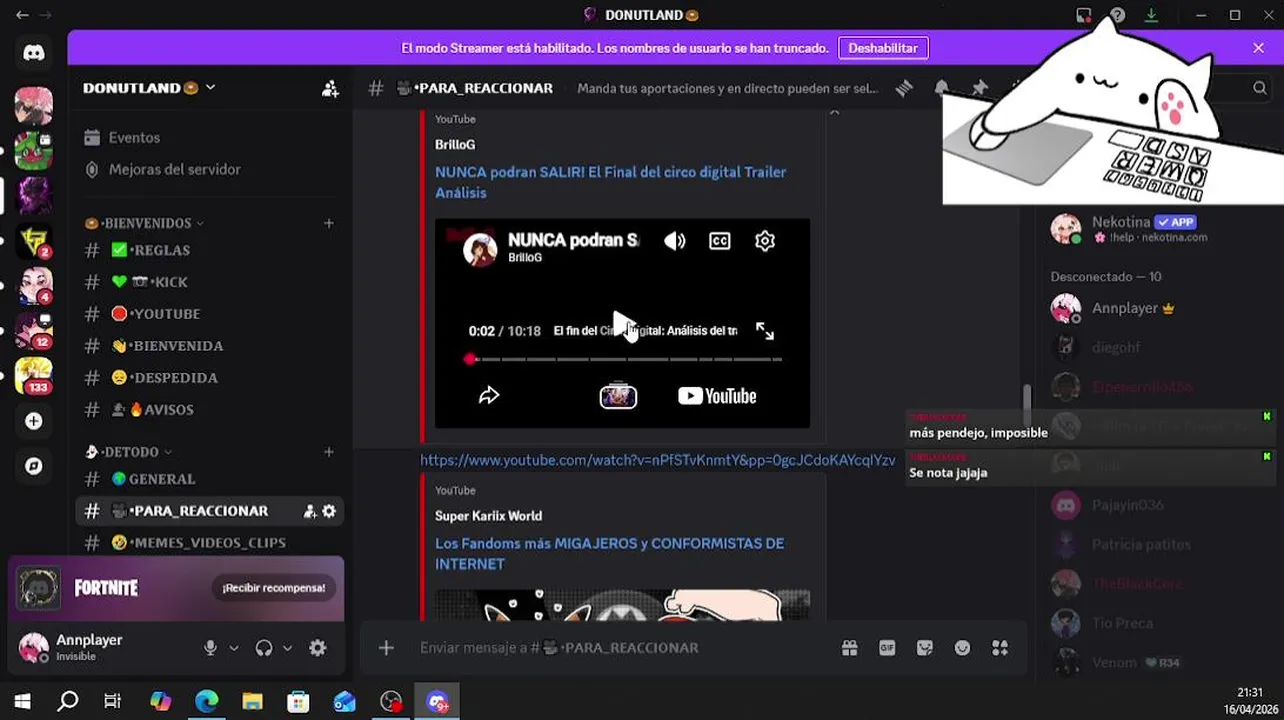Open the GENERAL channel
This screenshot has width=1284, height=720.
[x=210, y=479]
